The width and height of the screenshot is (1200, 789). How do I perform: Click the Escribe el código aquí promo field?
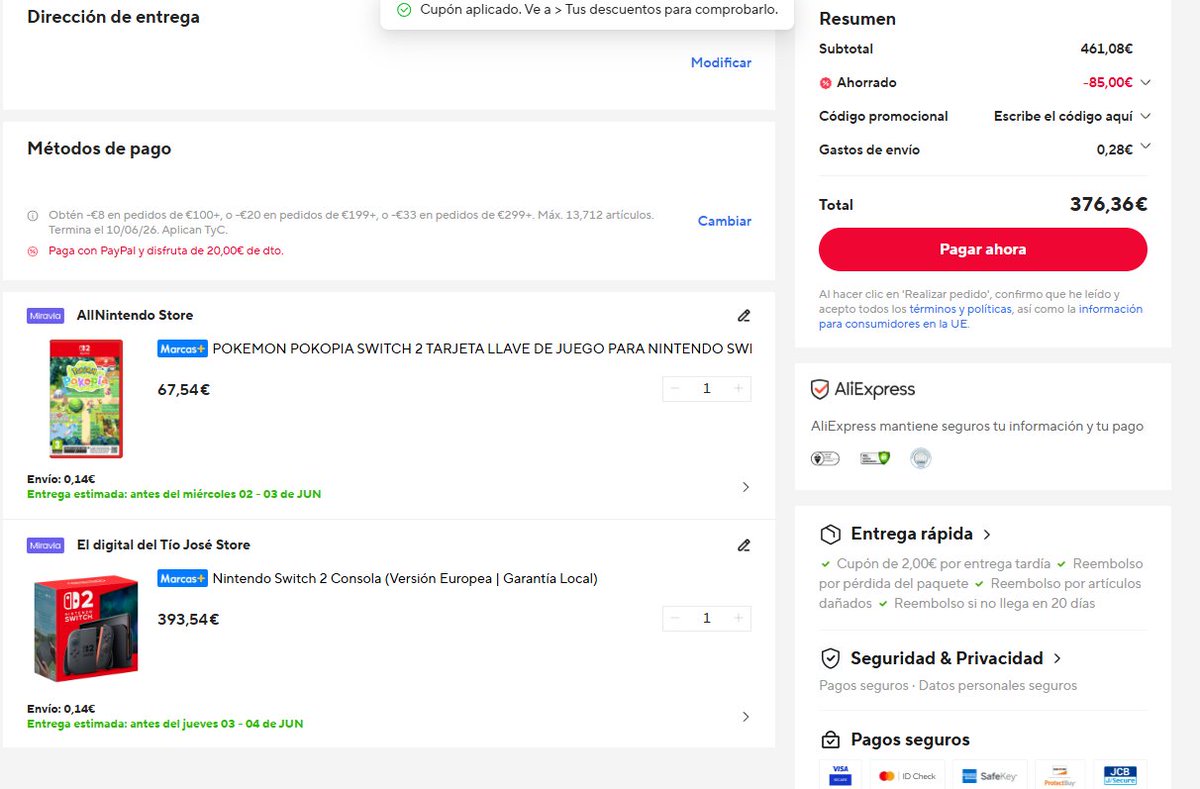point(1063,116)
